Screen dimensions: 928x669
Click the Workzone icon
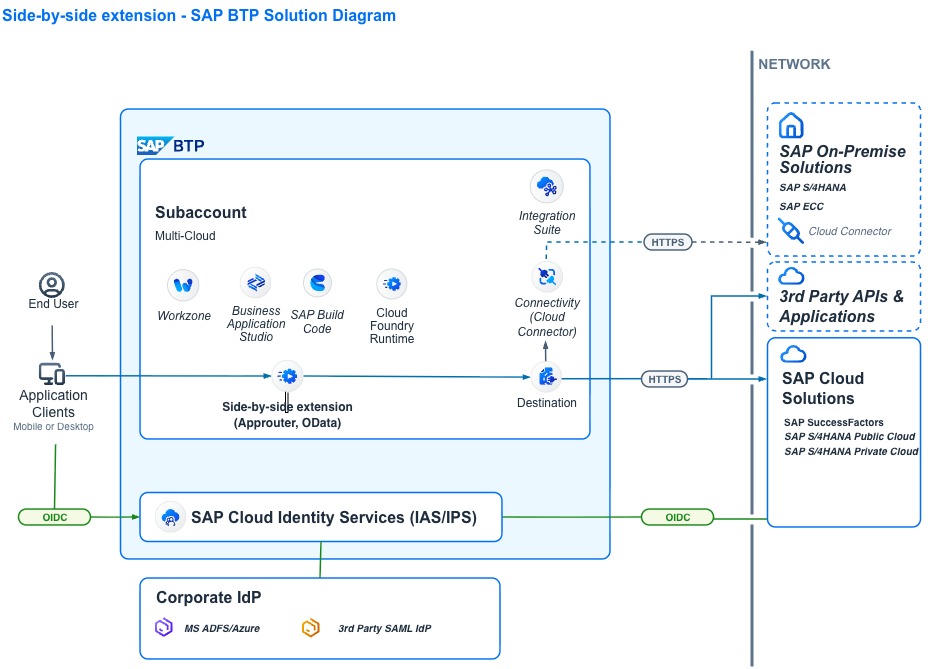click(183, 285)
